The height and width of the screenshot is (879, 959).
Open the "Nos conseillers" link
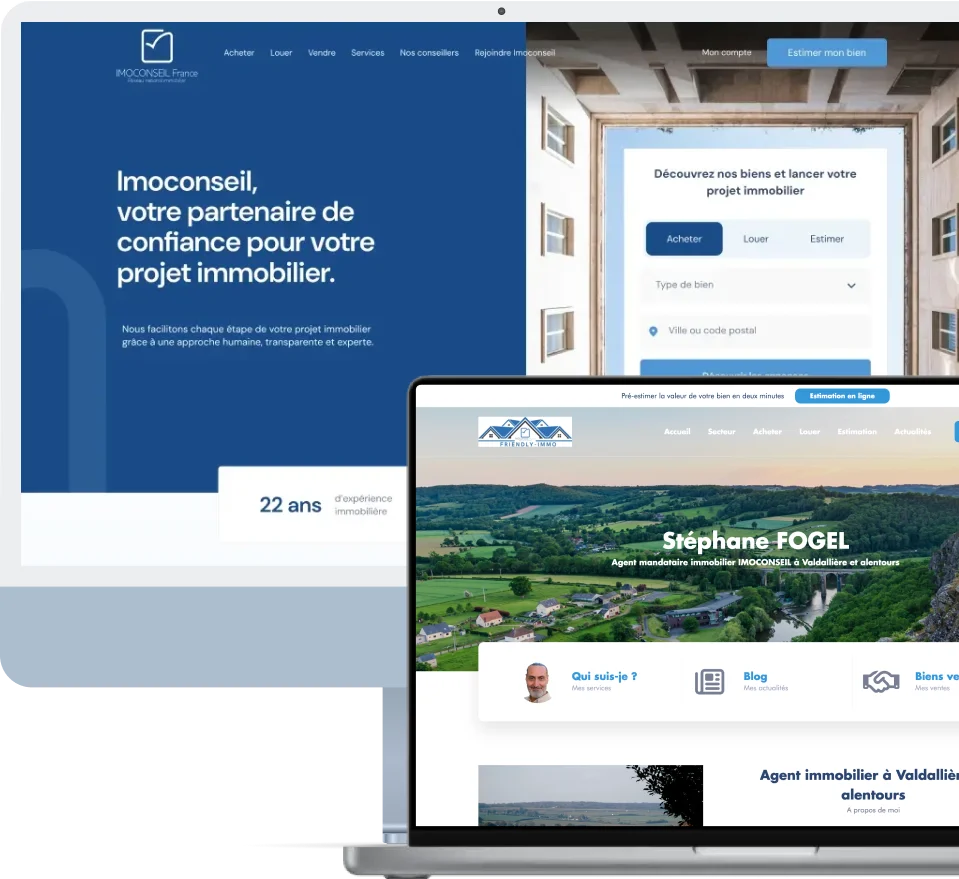[429, 52]
